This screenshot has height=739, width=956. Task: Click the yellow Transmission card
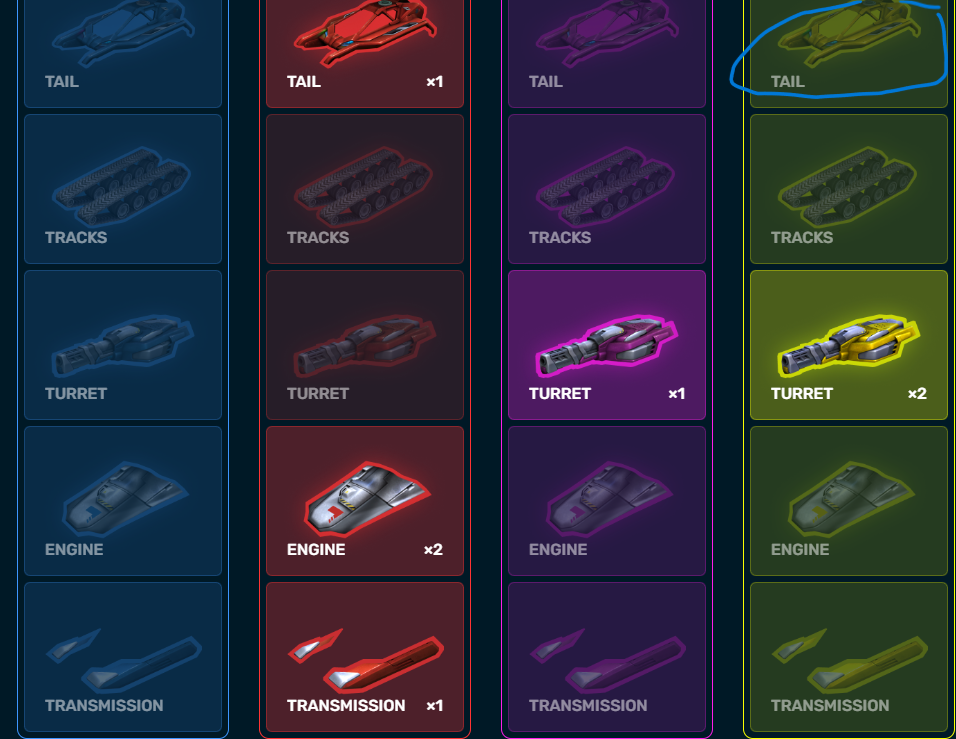849,657
